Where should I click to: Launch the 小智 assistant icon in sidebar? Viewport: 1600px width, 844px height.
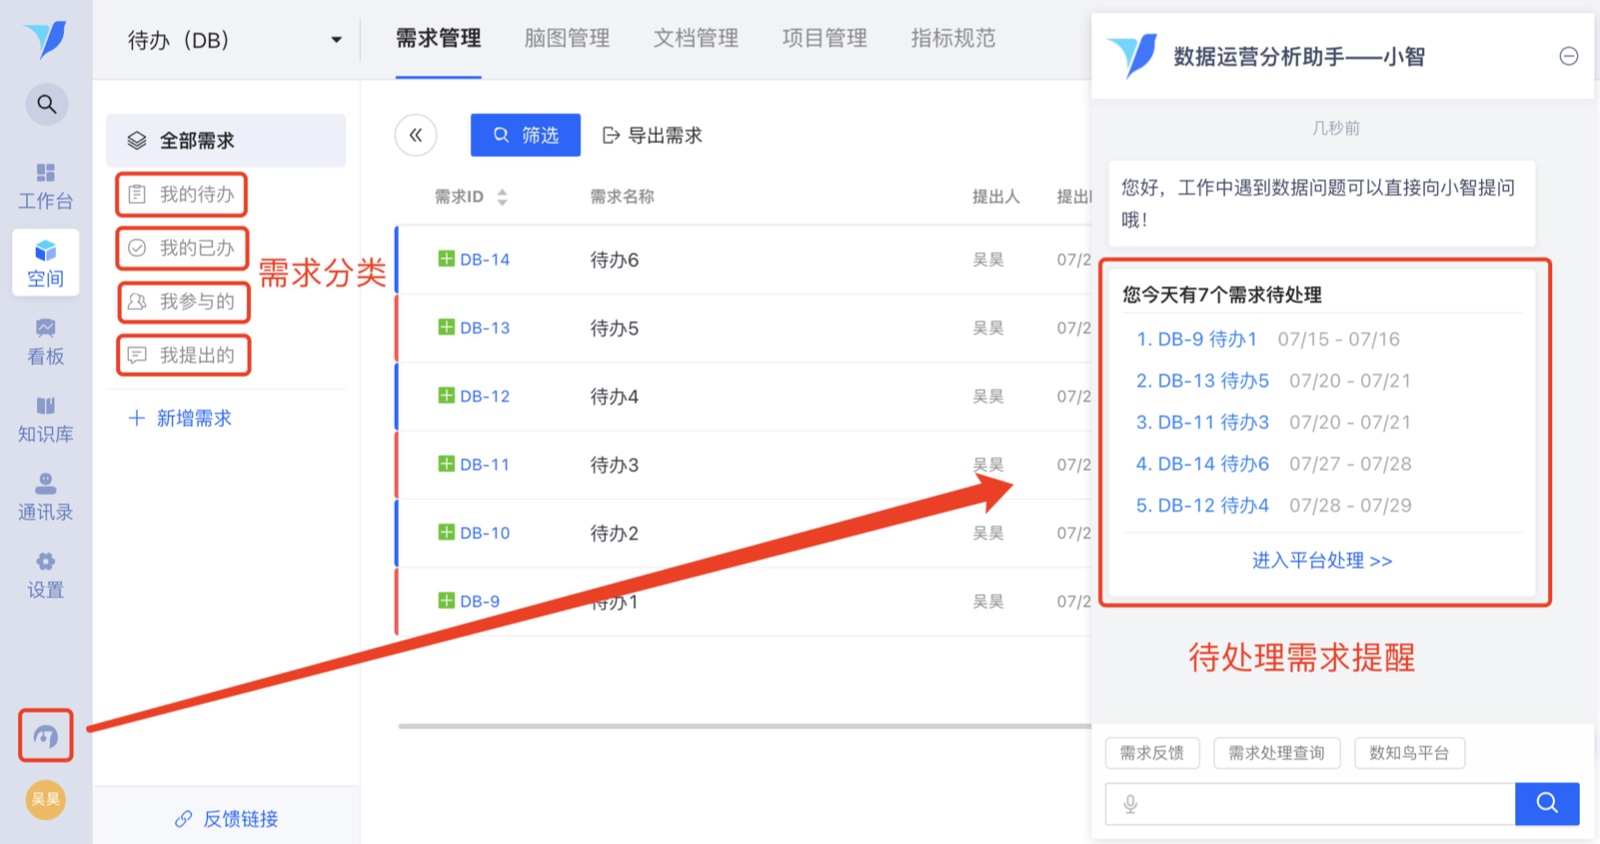[x=46, y=737]
